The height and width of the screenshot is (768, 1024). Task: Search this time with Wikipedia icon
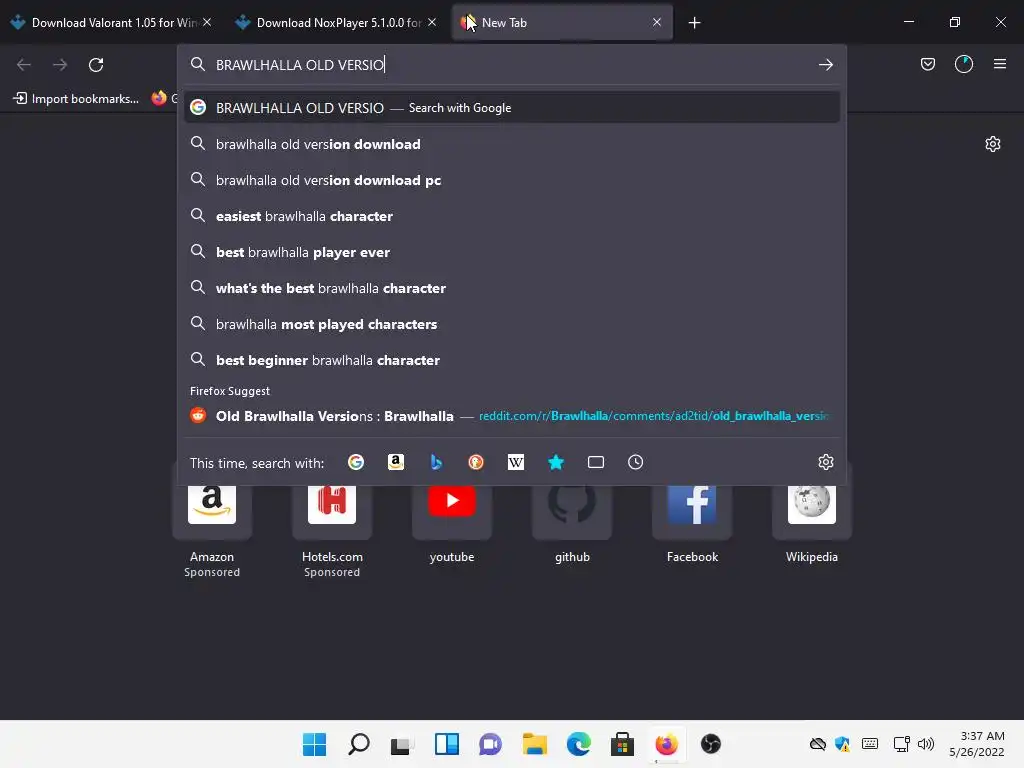tap(516, 462)
